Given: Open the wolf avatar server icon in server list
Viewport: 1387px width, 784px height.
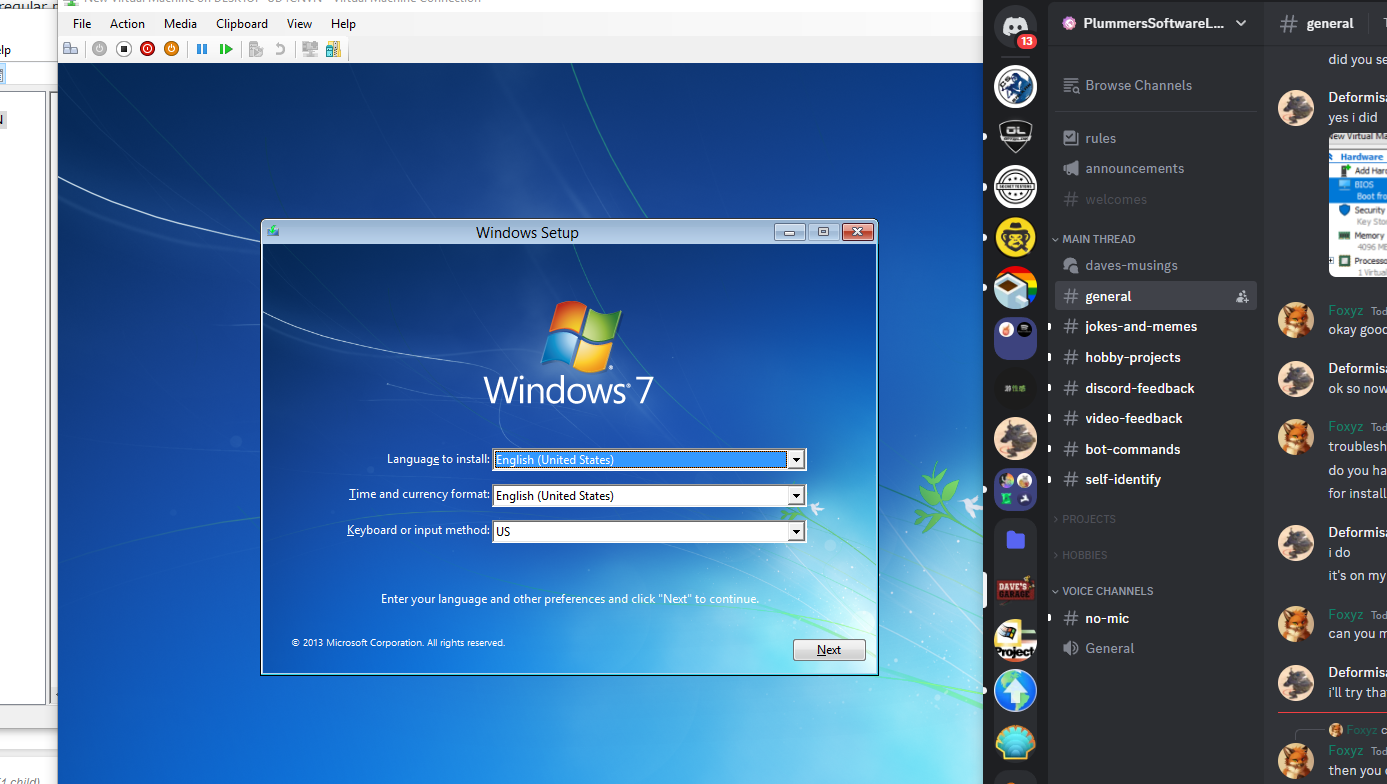Looking at the screenshot, I should click(x=1015, y=438).
